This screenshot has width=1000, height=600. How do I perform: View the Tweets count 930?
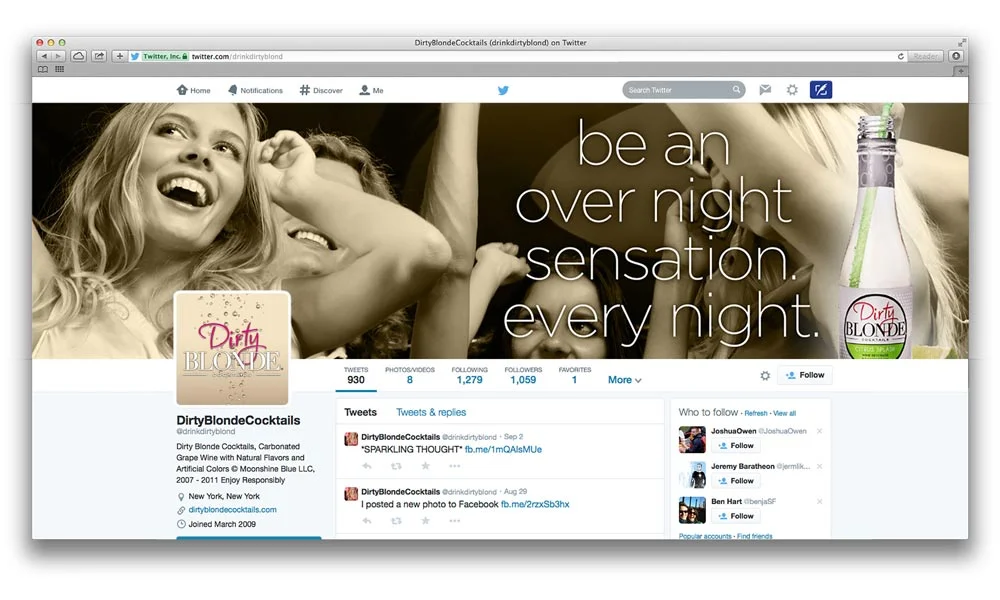(x=356, y=376)
